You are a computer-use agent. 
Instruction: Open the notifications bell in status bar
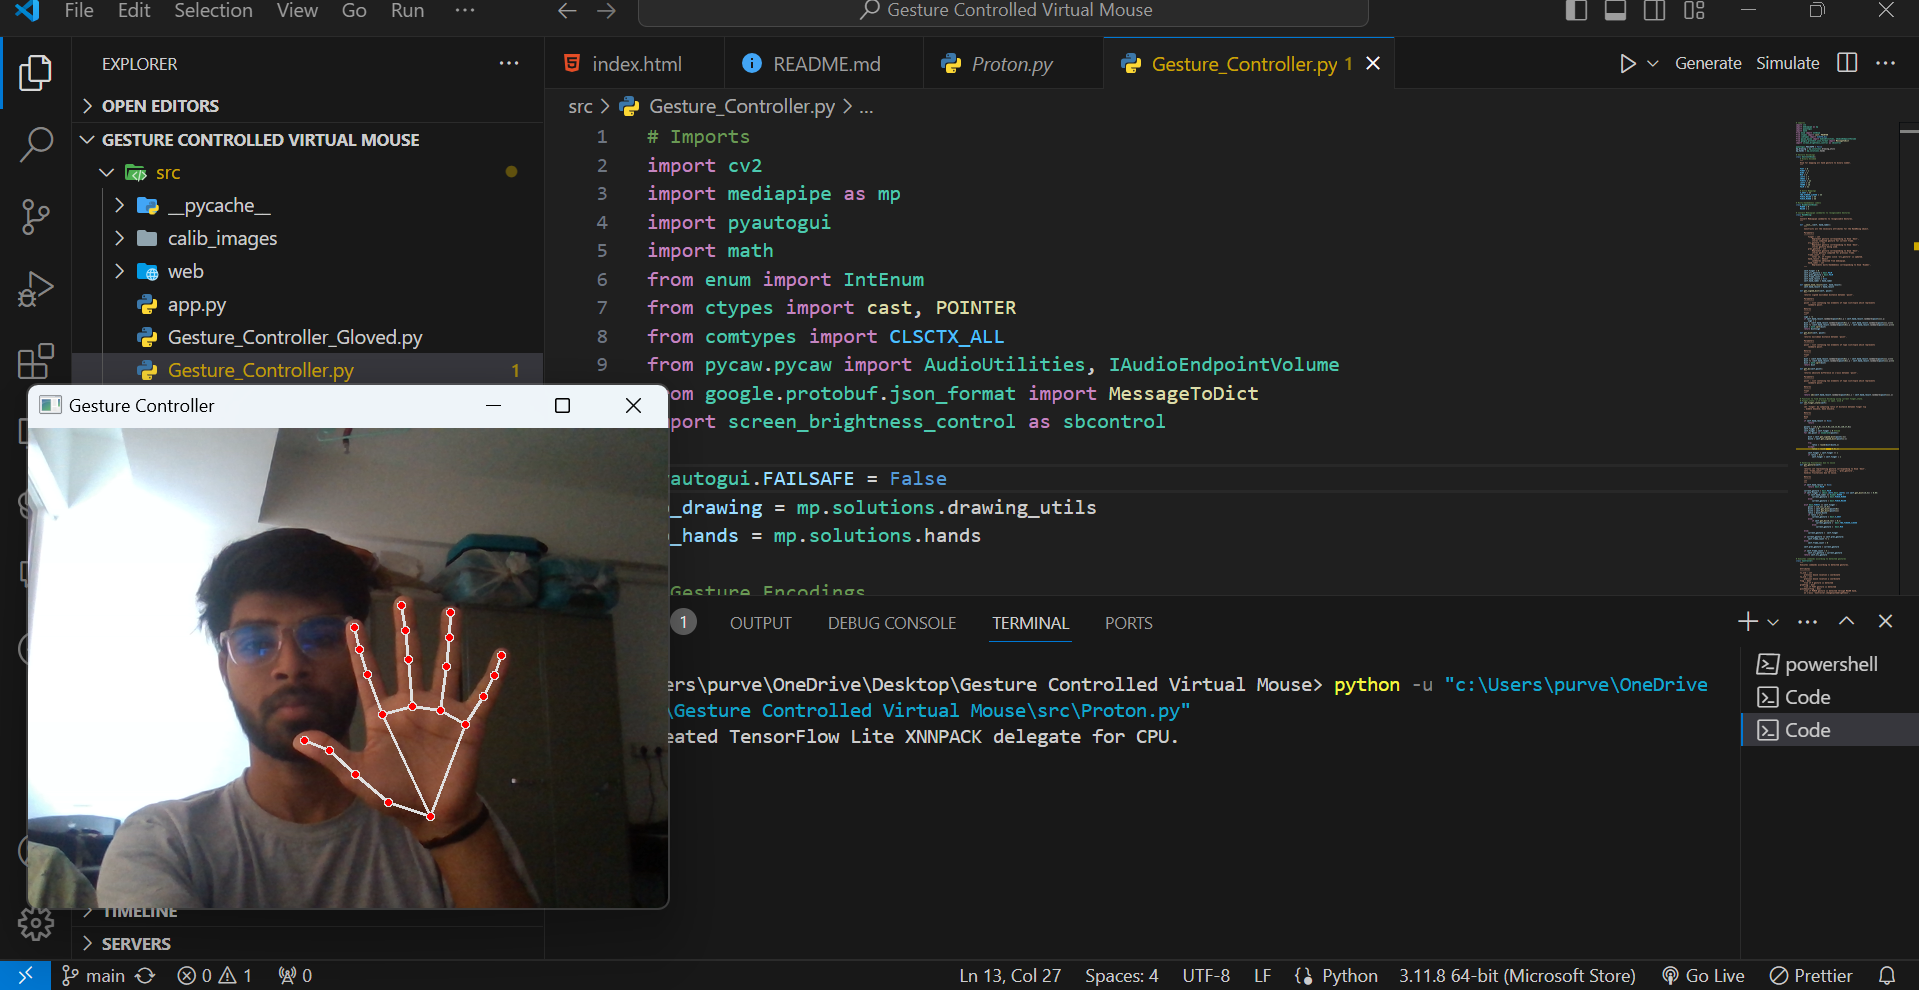click(x=1886, y=975)
